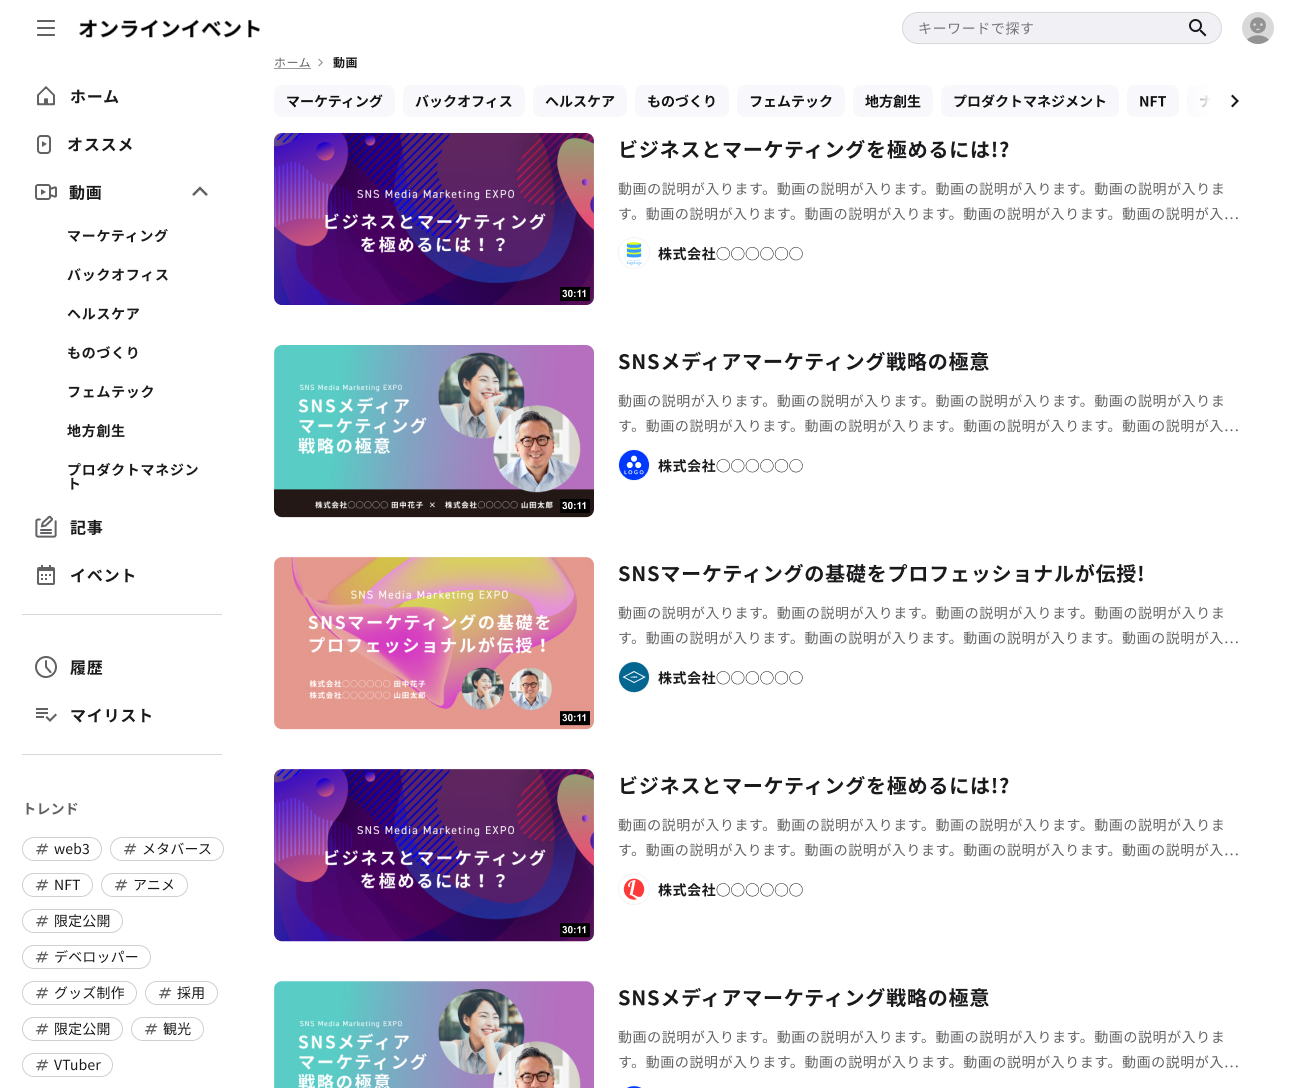
Task: Open バックオフィス in the sidebar submenu
Action: 118,275
